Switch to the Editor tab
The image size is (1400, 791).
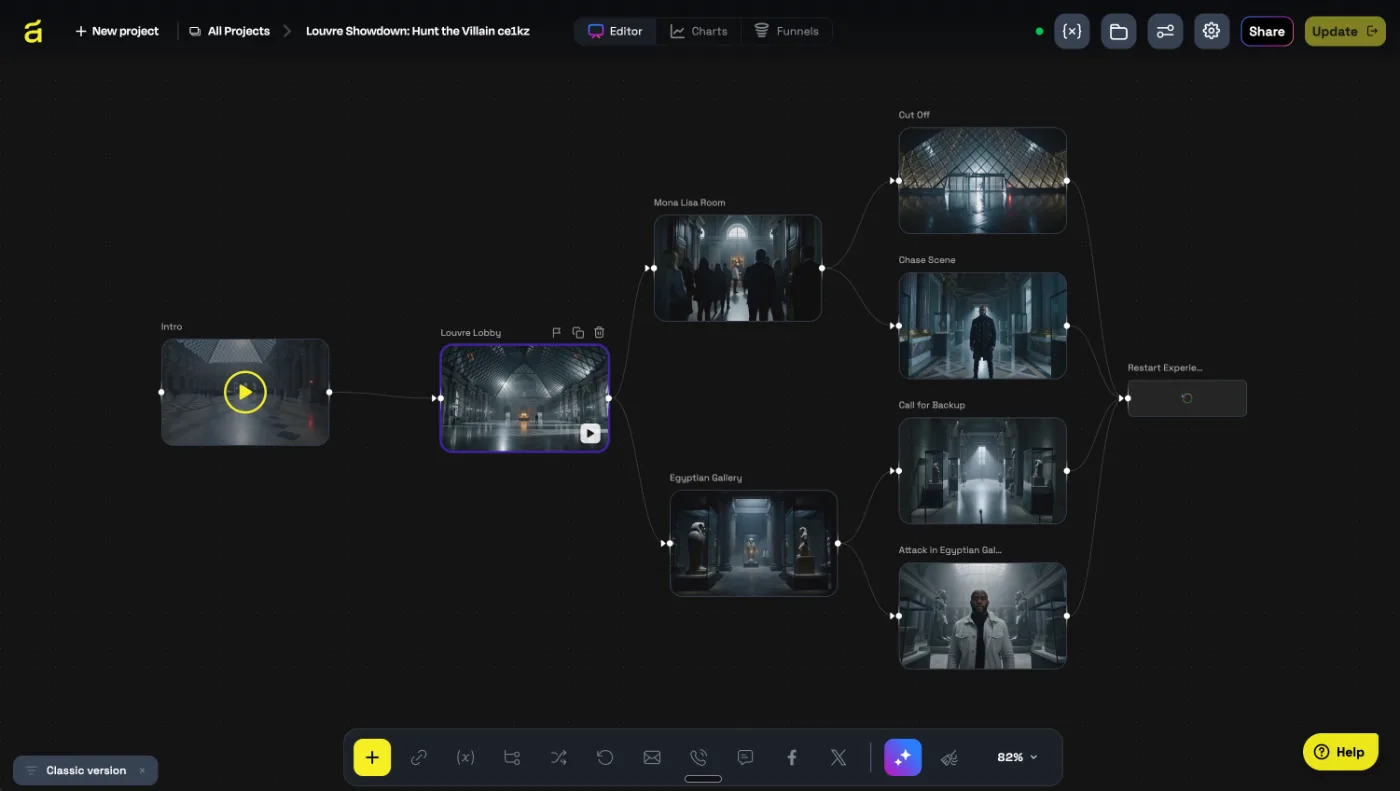coord(615,31)
